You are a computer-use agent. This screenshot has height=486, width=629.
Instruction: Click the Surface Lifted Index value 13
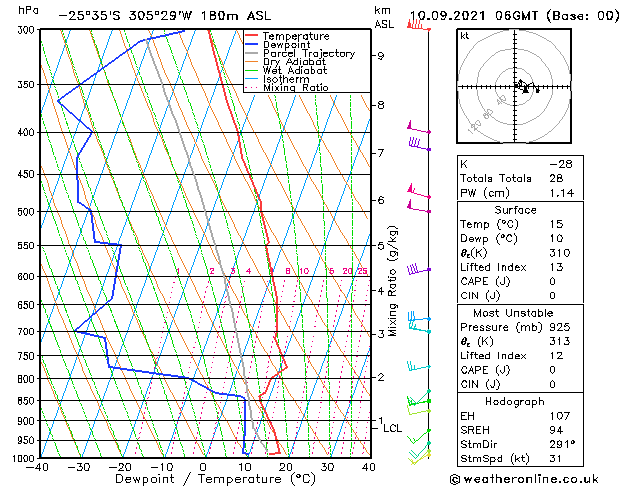coord(556,267)
